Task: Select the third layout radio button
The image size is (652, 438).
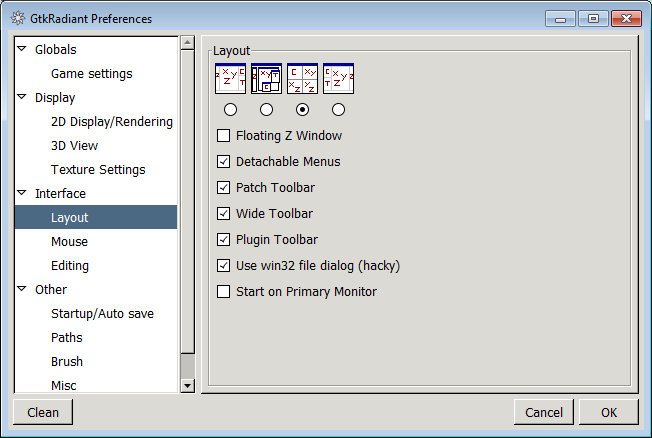Action: tap(302, 109)
